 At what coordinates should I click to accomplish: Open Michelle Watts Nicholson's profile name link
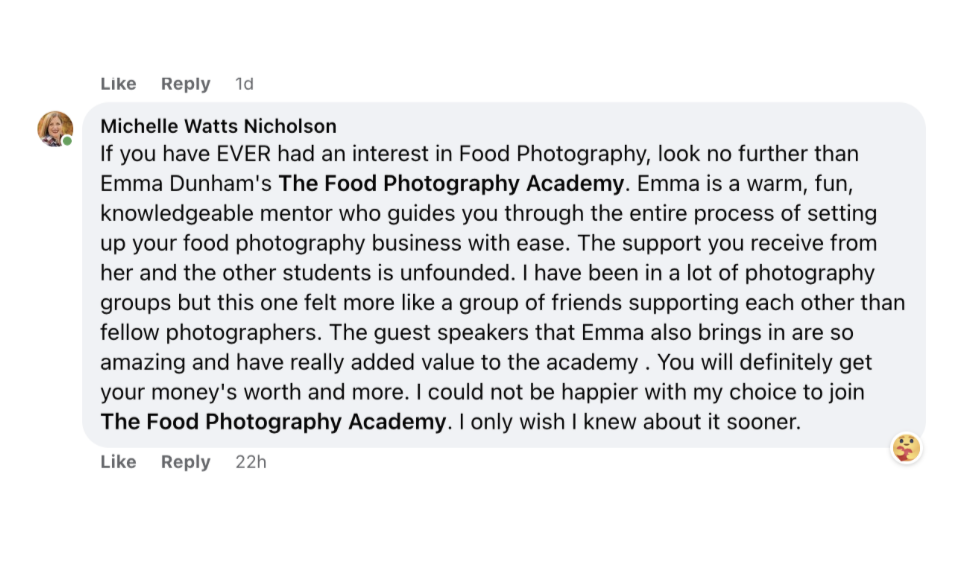(218, 126)
